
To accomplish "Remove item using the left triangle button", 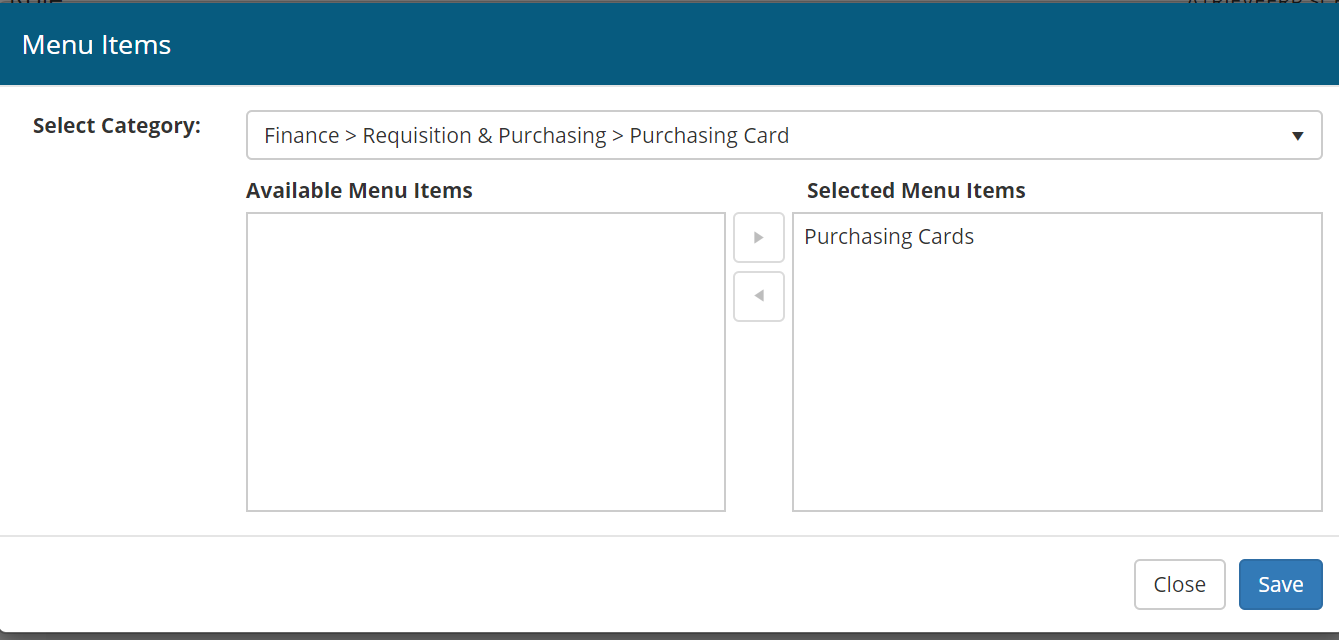I will tap(758, 296).
